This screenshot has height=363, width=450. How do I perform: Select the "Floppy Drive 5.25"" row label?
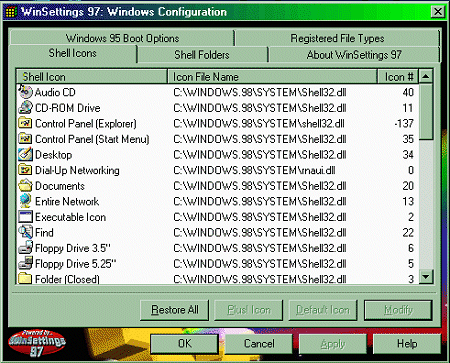coord(76,264)
